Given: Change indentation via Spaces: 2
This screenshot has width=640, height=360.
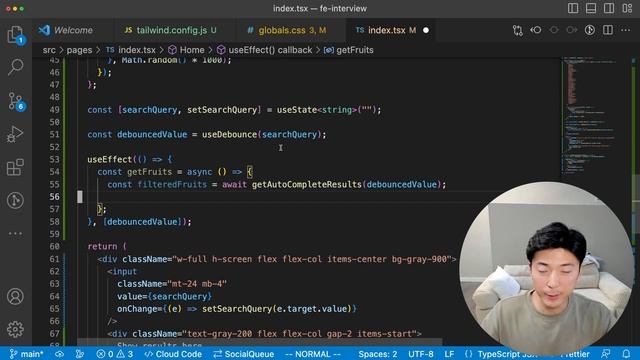Looking at the screenshot, I should 378,354.
